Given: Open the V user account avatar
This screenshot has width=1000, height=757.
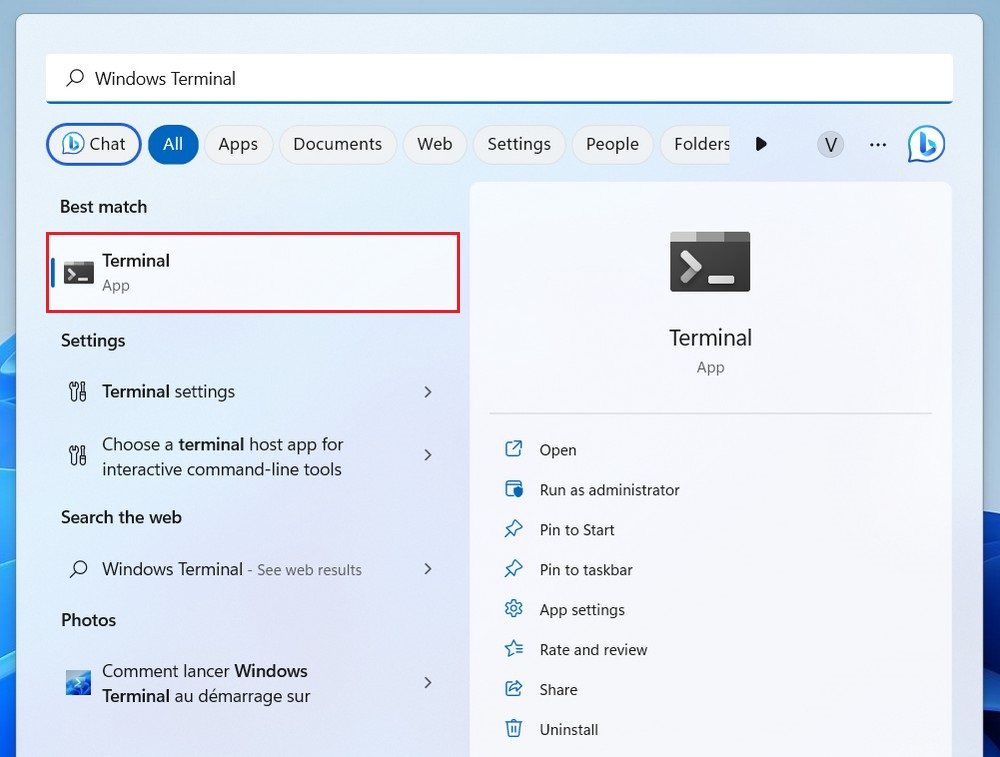Looking at the screenshot, I should pos(830,145).
